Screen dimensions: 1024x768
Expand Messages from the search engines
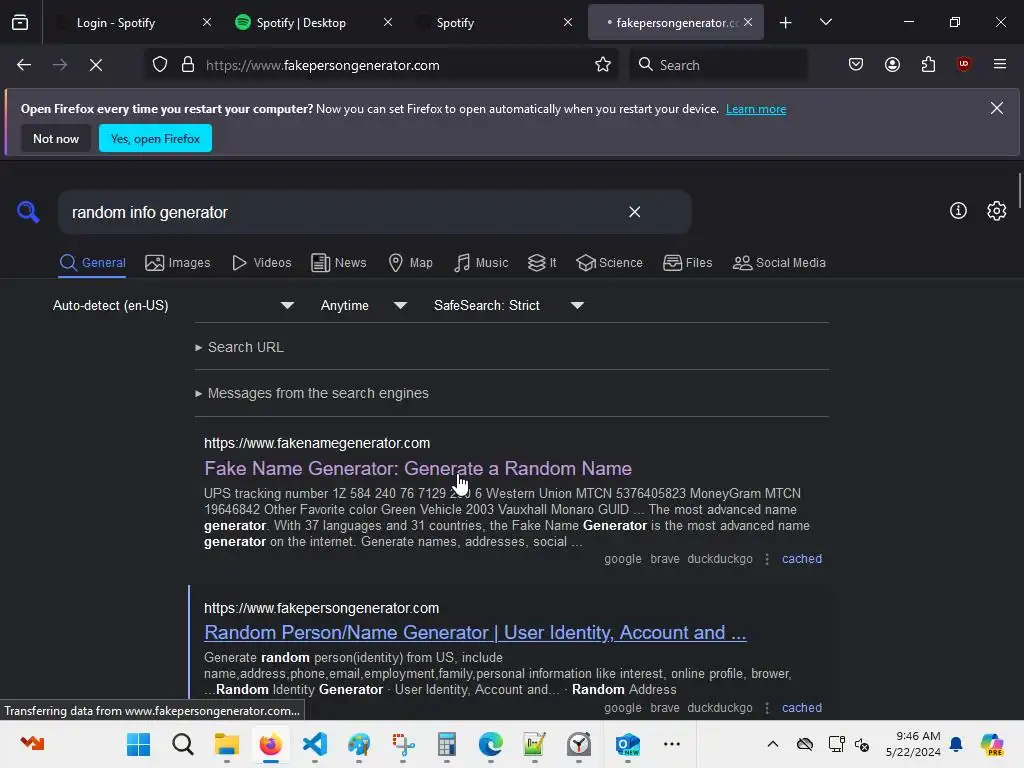point(312,393)
